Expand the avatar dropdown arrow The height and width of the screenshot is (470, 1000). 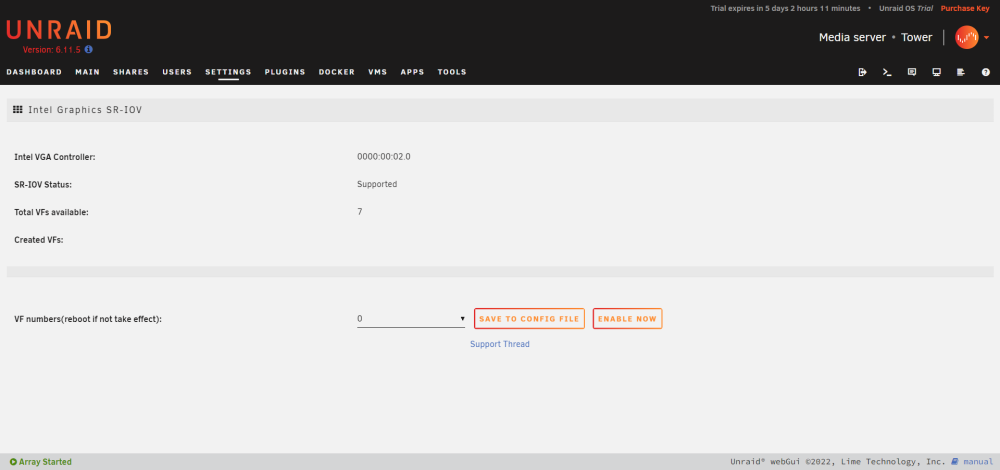[987, 38]
